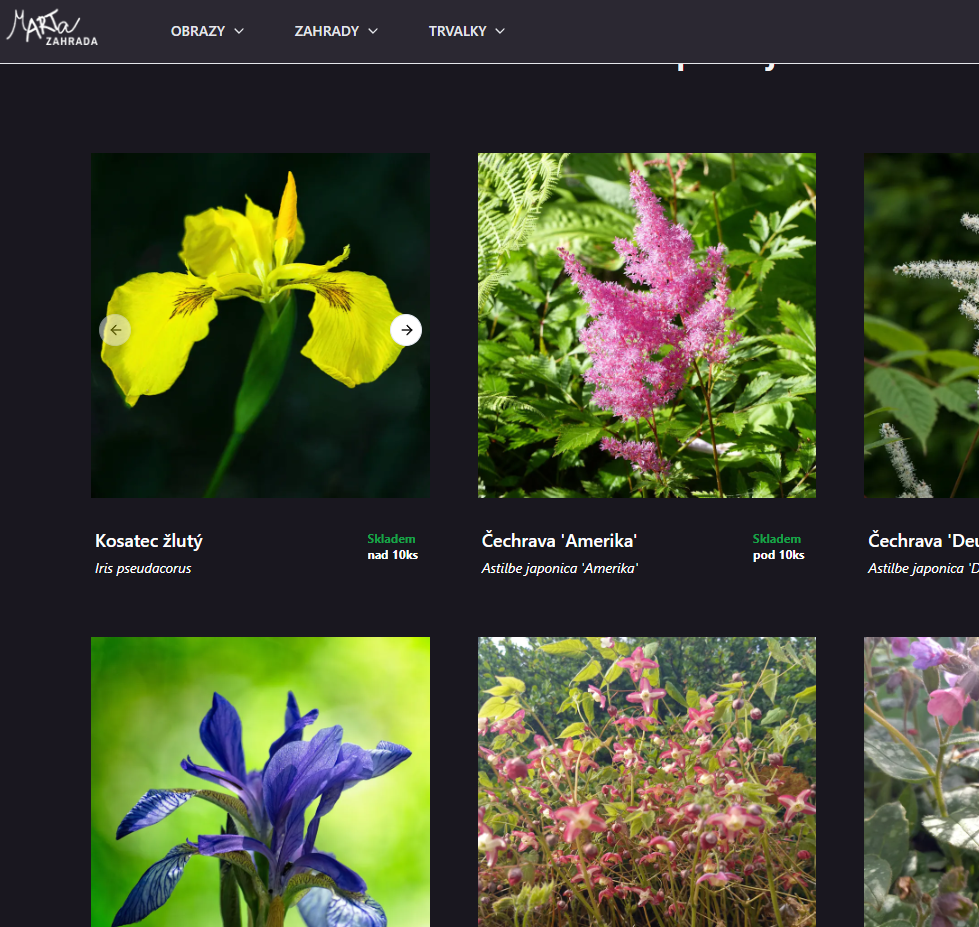Open the Čechrava 'Amerika' product title
979x927 pixels.
point(559,541)
